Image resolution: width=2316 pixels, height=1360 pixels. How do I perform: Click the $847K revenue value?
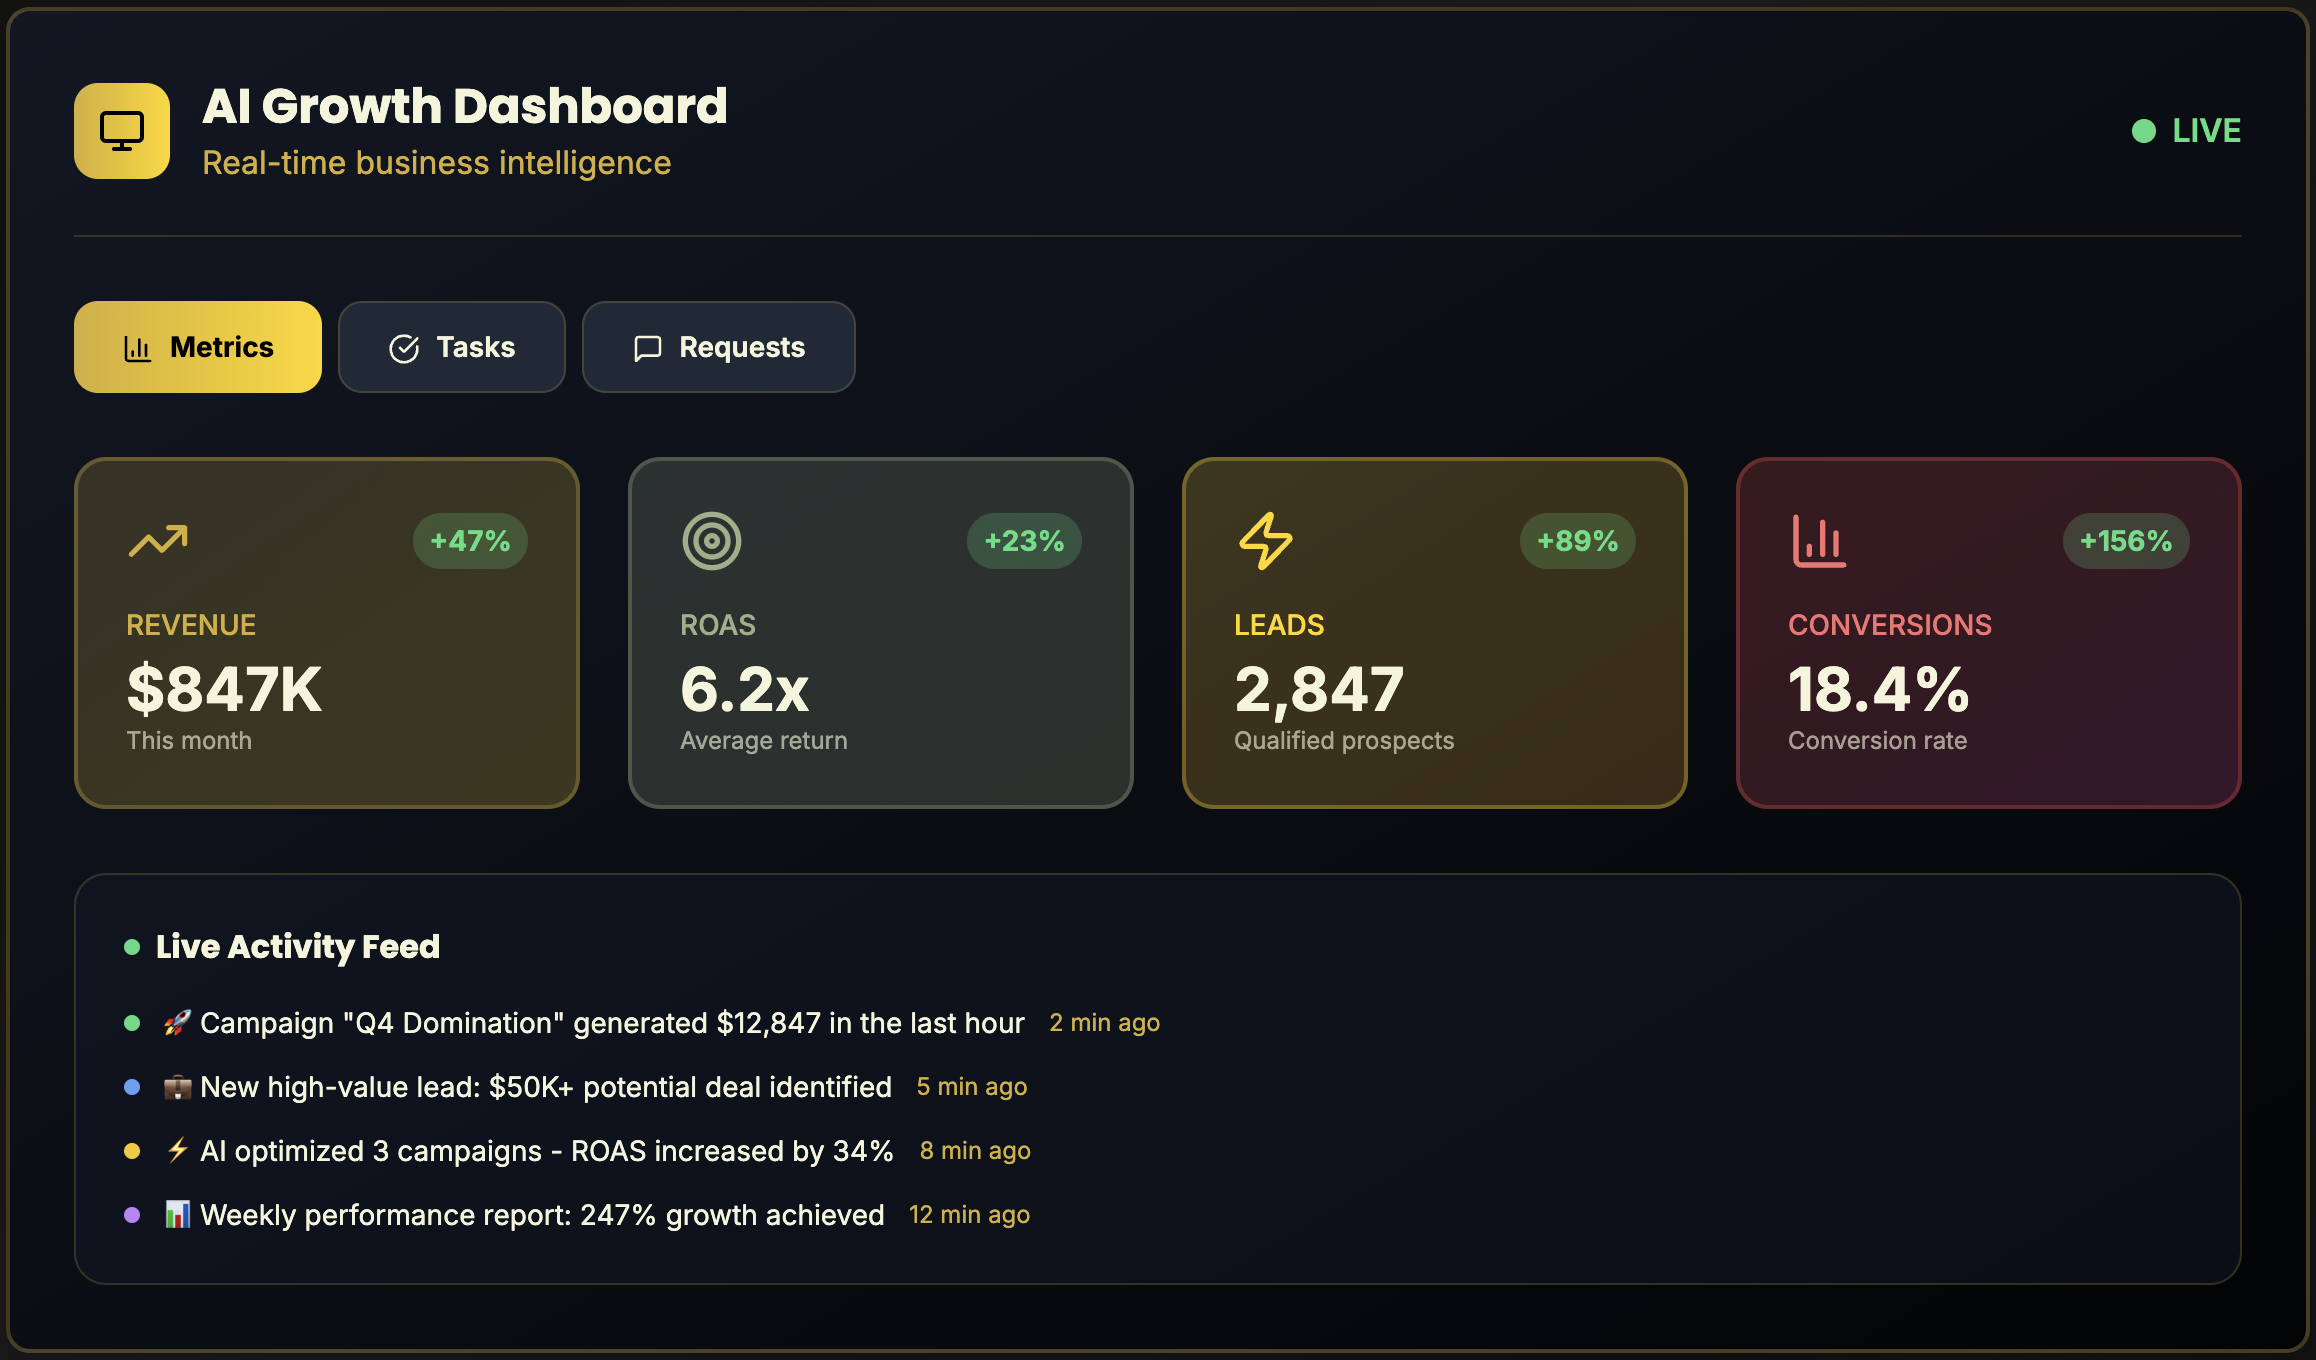pyautogui.click(x=224, y=689)
